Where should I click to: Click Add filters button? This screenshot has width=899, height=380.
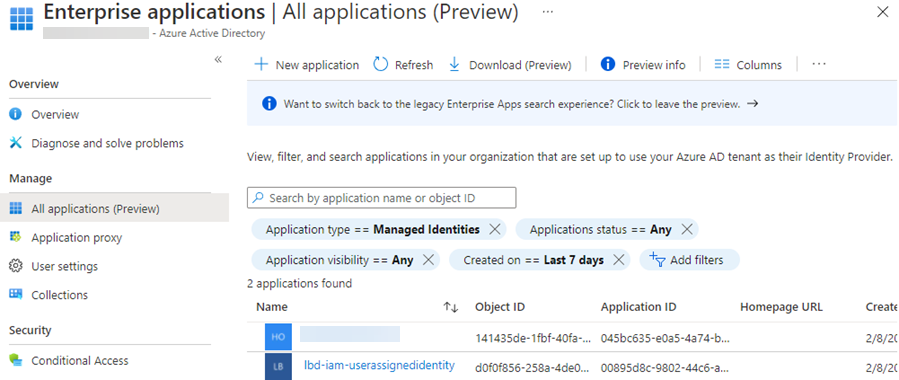(x=689, y=260)
